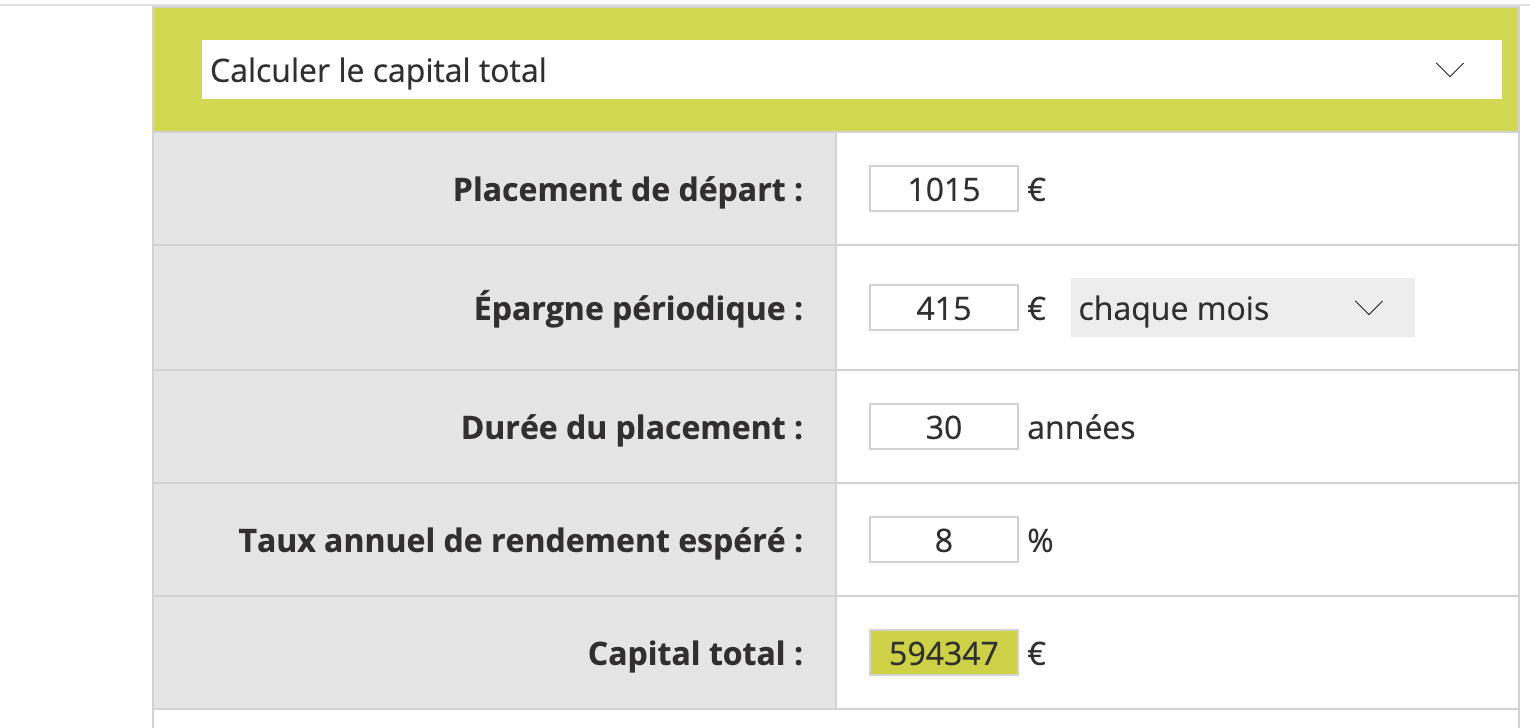This screenshot has height=728, width=1530.
Task: Click the Taux annuel de rendement input
Action: (943, 541)
